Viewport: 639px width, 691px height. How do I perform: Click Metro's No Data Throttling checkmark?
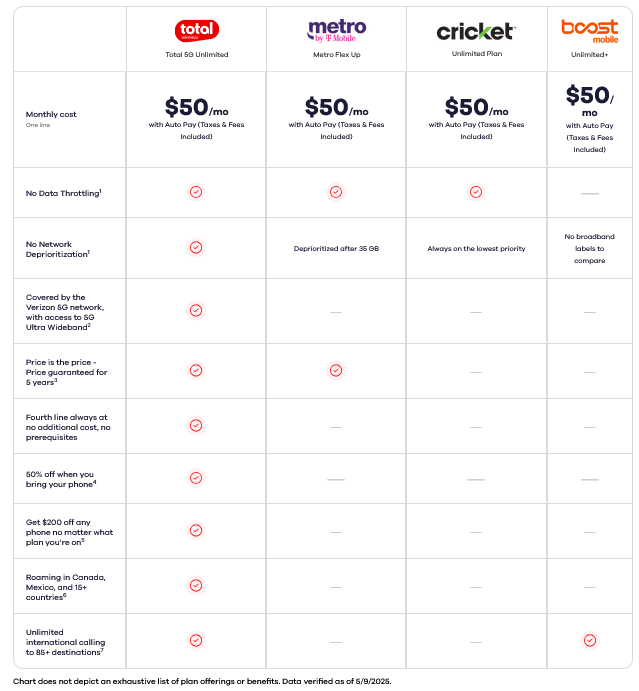336,192
